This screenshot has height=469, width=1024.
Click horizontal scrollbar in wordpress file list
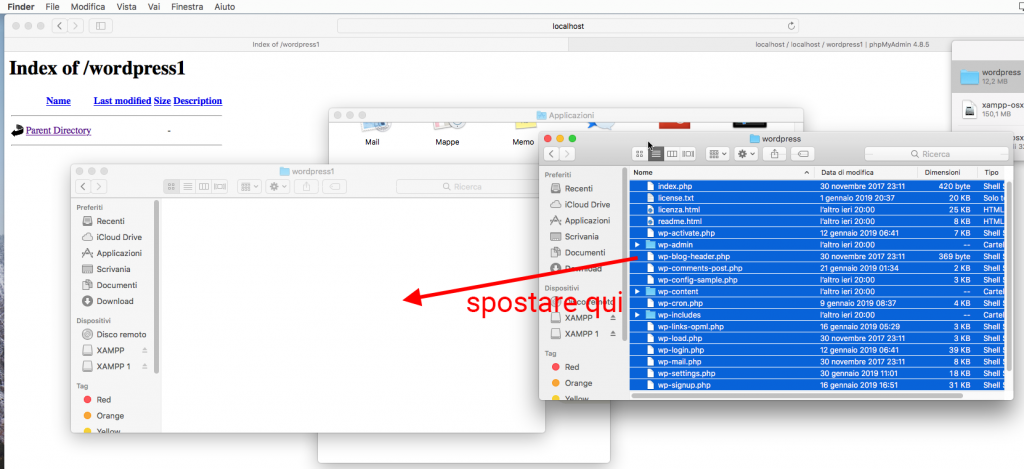tap(797, 396)
